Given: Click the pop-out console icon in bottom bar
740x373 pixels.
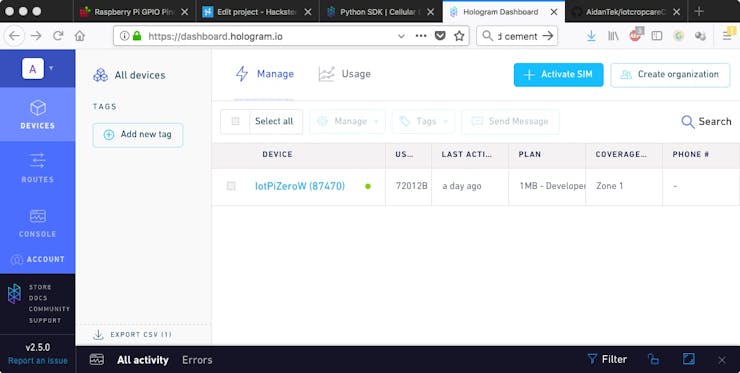Looking at the screenshot, I should click(x=653, y=359).
